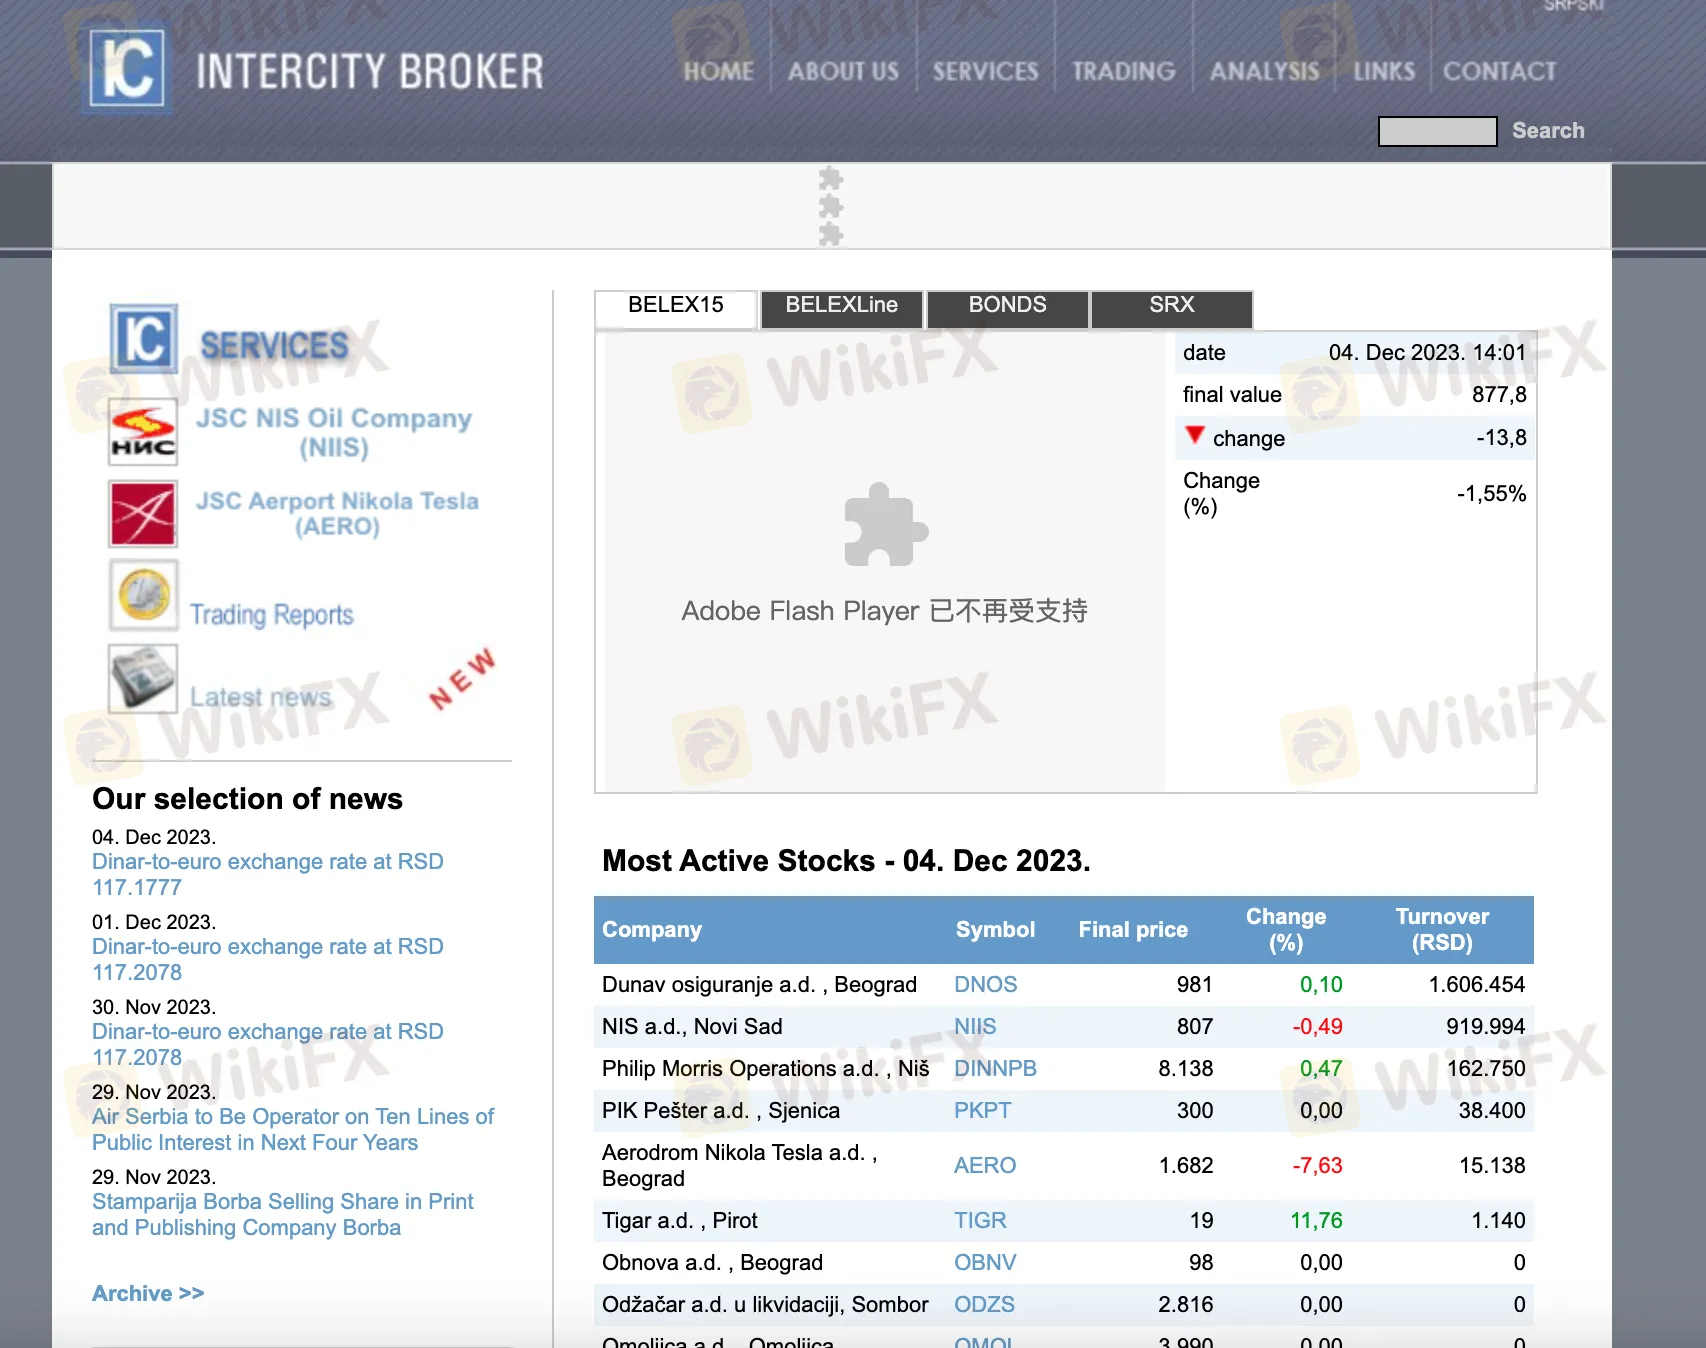This screenshot has width=1706, height=1348.
Task: Open the TRADING menu item
Action: coord(1122,70)
